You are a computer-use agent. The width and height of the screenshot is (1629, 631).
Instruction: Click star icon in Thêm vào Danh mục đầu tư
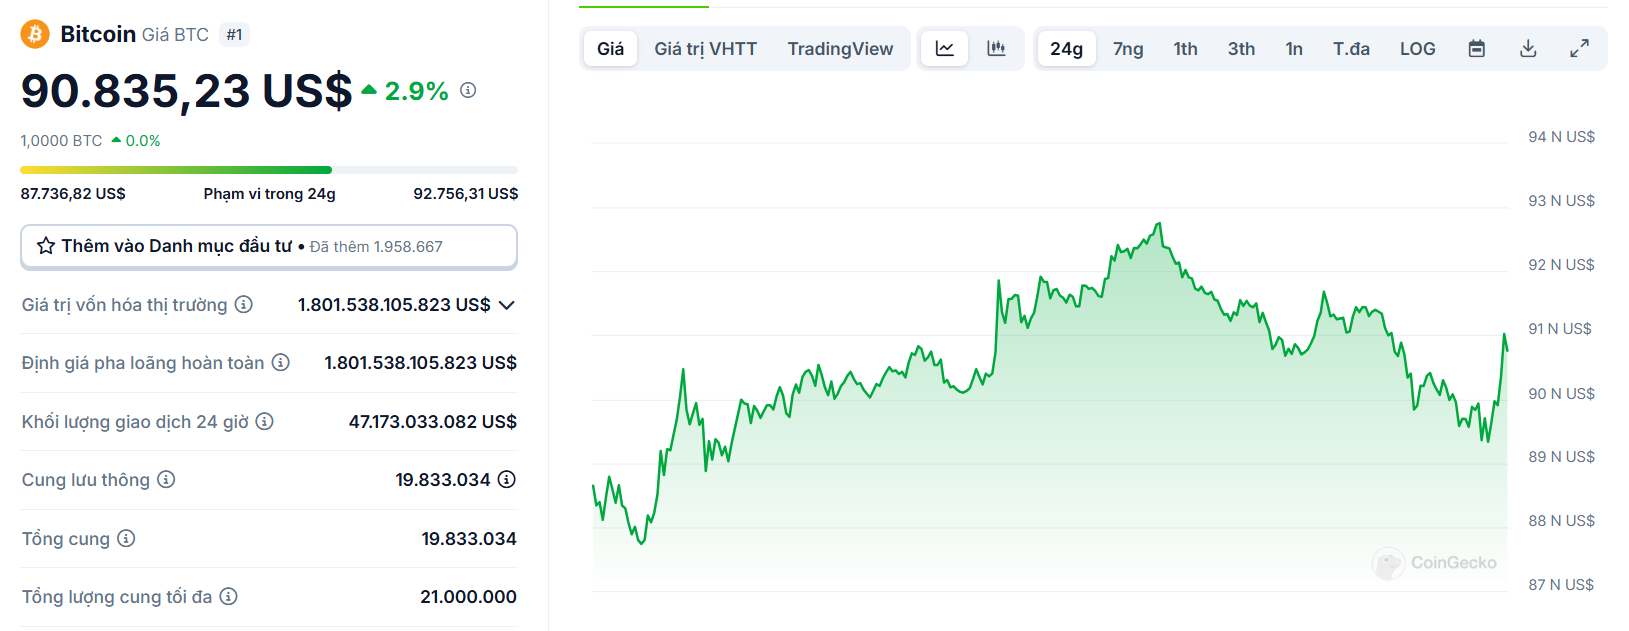(46, 246)
